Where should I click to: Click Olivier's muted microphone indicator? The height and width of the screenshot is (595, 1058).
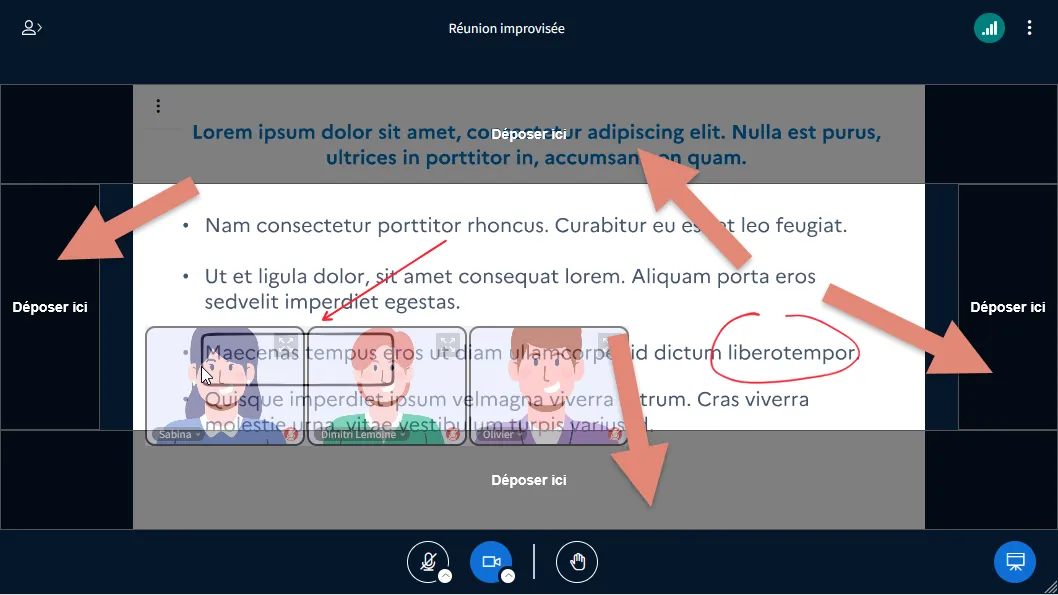click(615, 434)
